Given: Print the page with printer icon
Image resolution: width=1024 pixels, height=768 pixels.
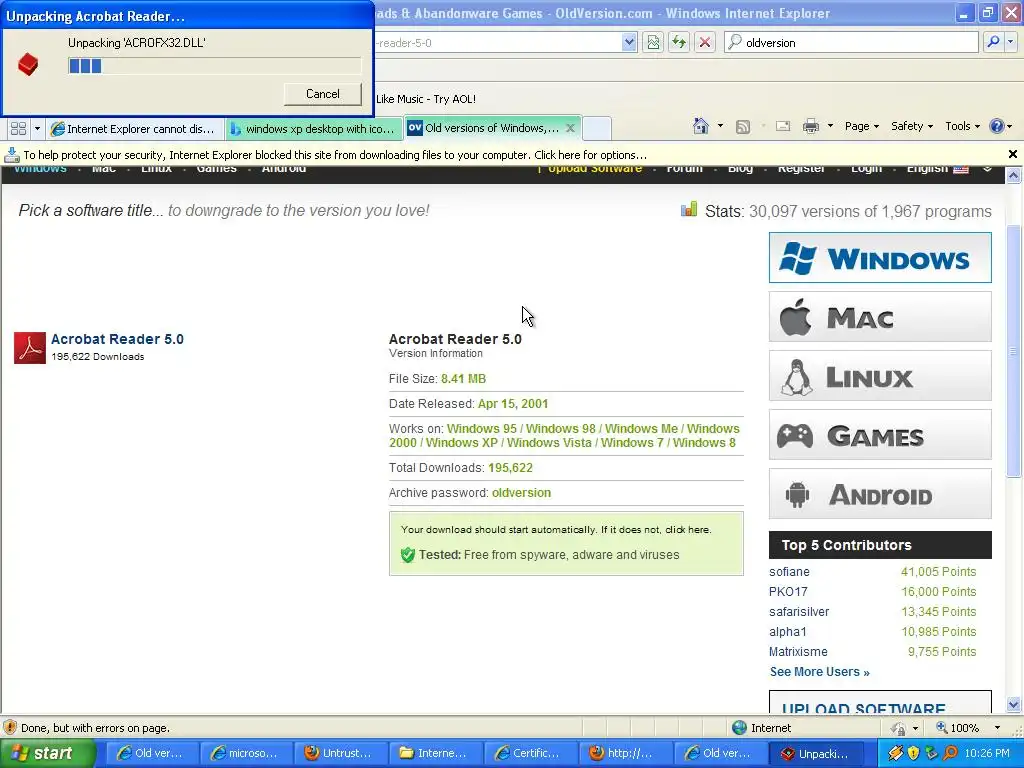Looking at the screenshot, I should click(811, 126).
